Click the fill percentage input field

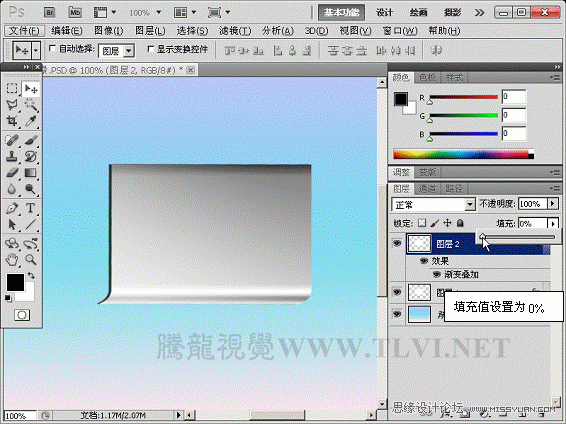pyautogui.click(x=533, y=224)
